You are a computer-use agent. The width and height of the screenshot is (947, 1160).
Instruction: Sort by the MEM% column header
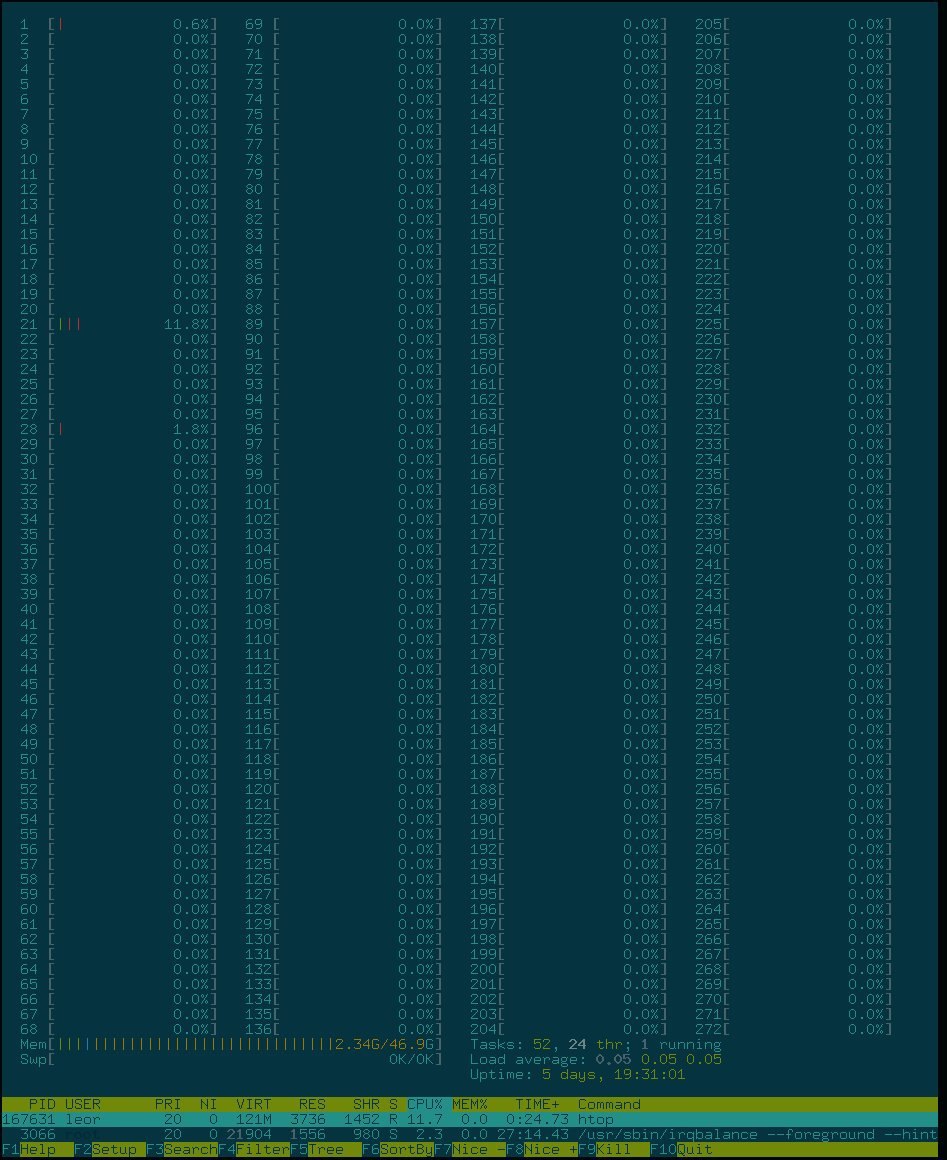(x=470, y=1104)
